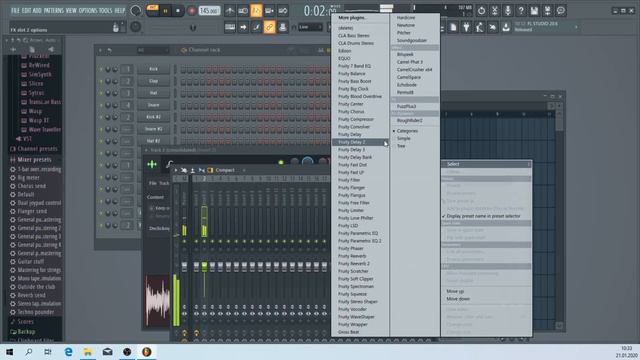Viewport: 640px width, 360px height.
Task: Click the step-edit arrow toolbar icon
Action: (243, 27)
